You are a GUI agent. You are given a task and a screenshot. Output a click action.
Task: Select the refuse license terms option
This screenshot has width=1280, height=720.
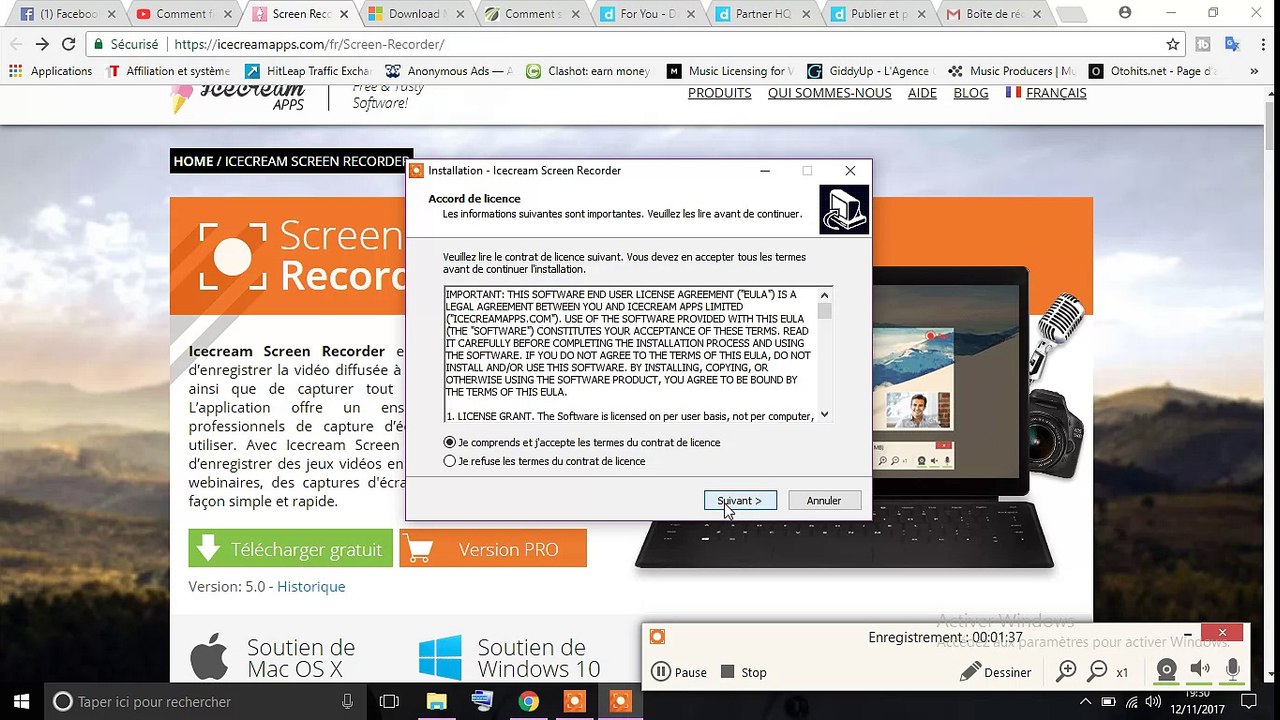tap(449, 461)
